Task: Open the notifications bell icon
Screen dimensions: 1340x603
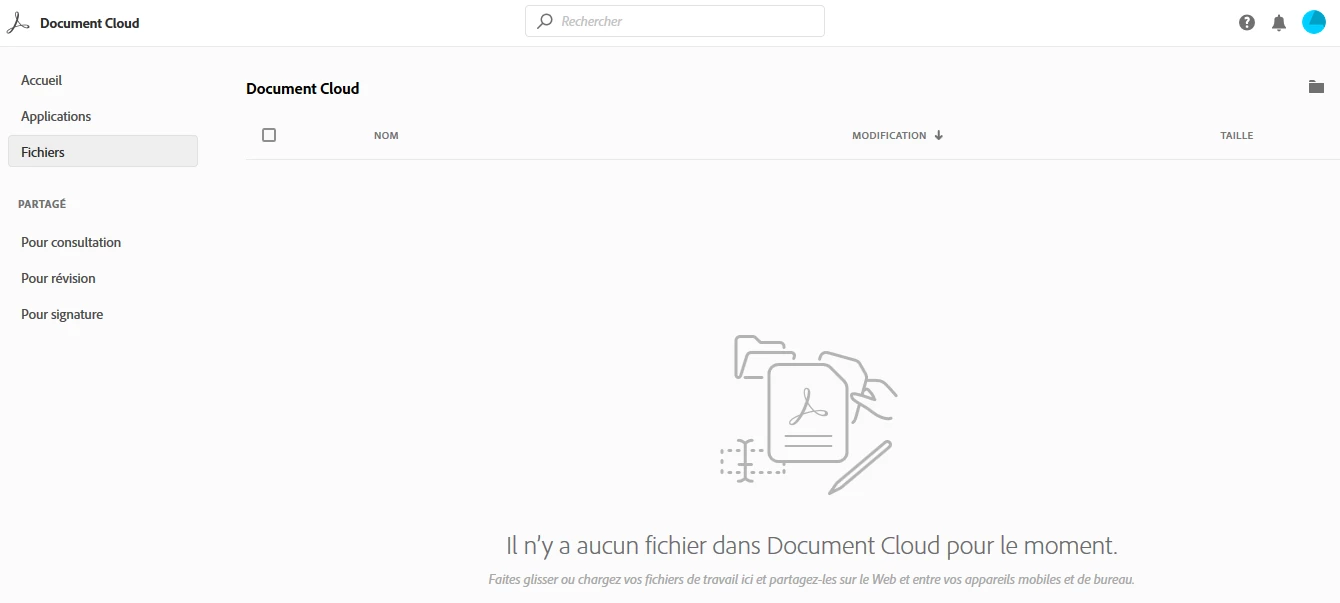Action: pos(1279,22)
